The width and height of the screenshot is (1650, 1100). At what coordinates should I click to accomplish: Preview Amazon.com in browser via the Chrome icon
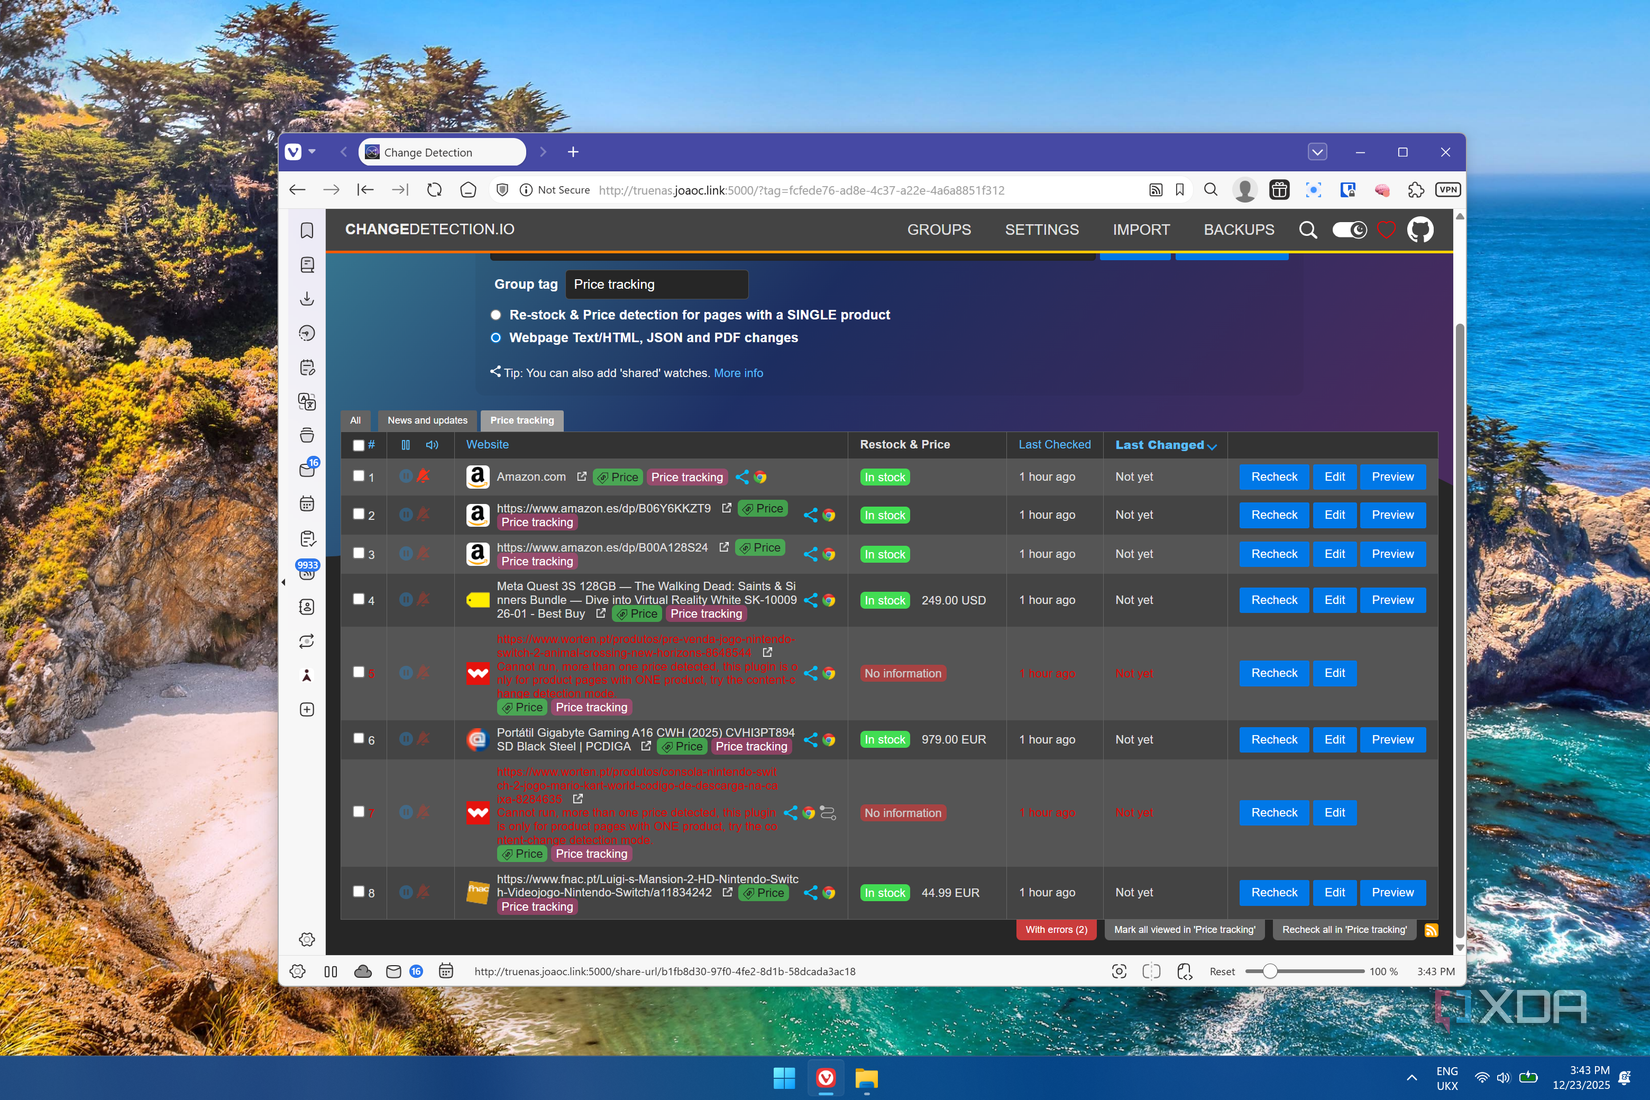coord(760,477)
